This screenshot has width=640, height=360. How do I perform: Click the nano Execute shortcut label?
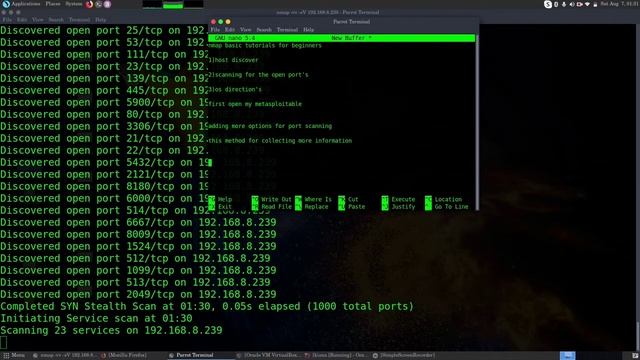pos(403,200)
